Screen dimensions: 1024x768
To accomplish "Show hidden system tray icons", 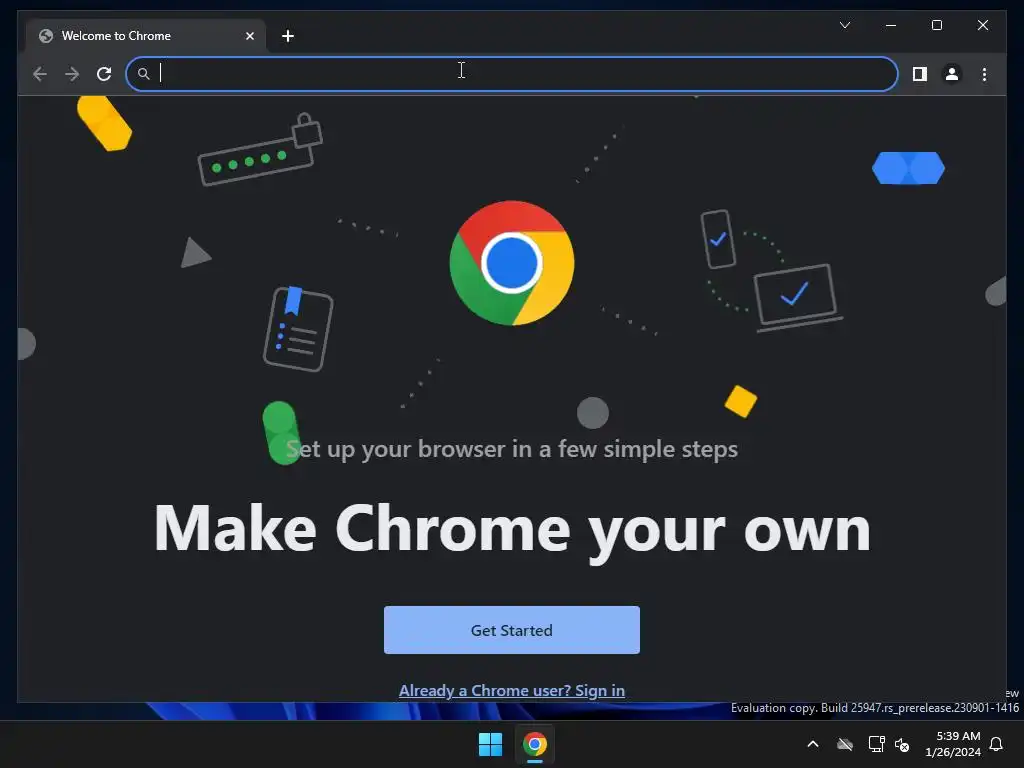I will pyautogui.click(x=813, y=744).
